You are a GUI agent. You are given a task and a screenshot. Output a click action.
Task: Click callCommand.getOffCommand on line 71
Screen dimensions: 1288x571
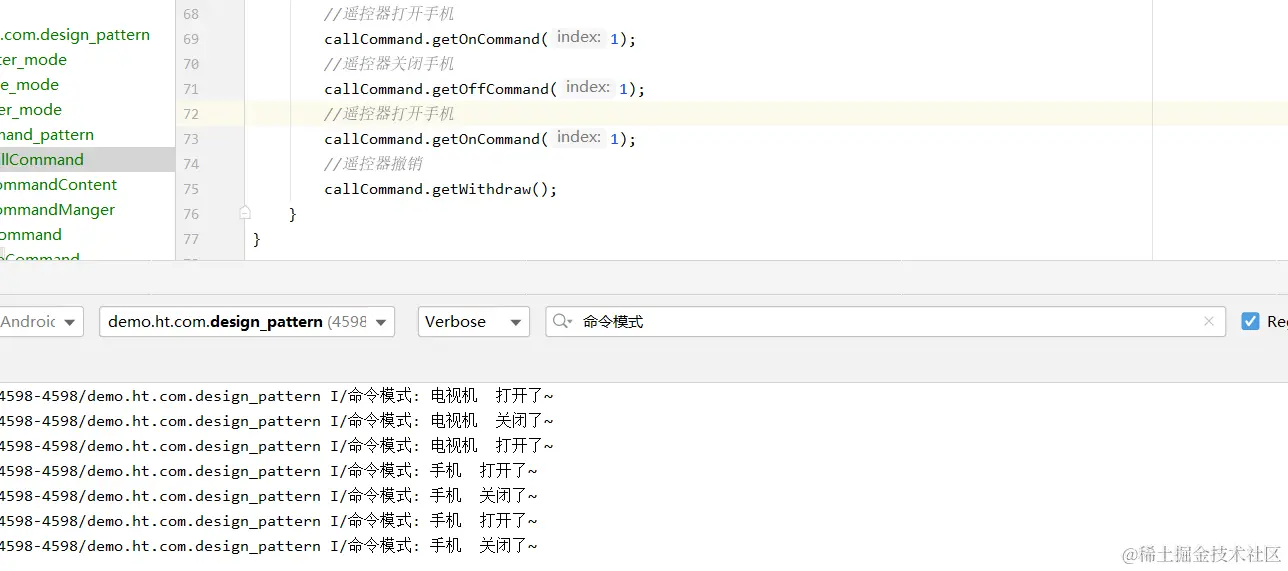point(437,89)
